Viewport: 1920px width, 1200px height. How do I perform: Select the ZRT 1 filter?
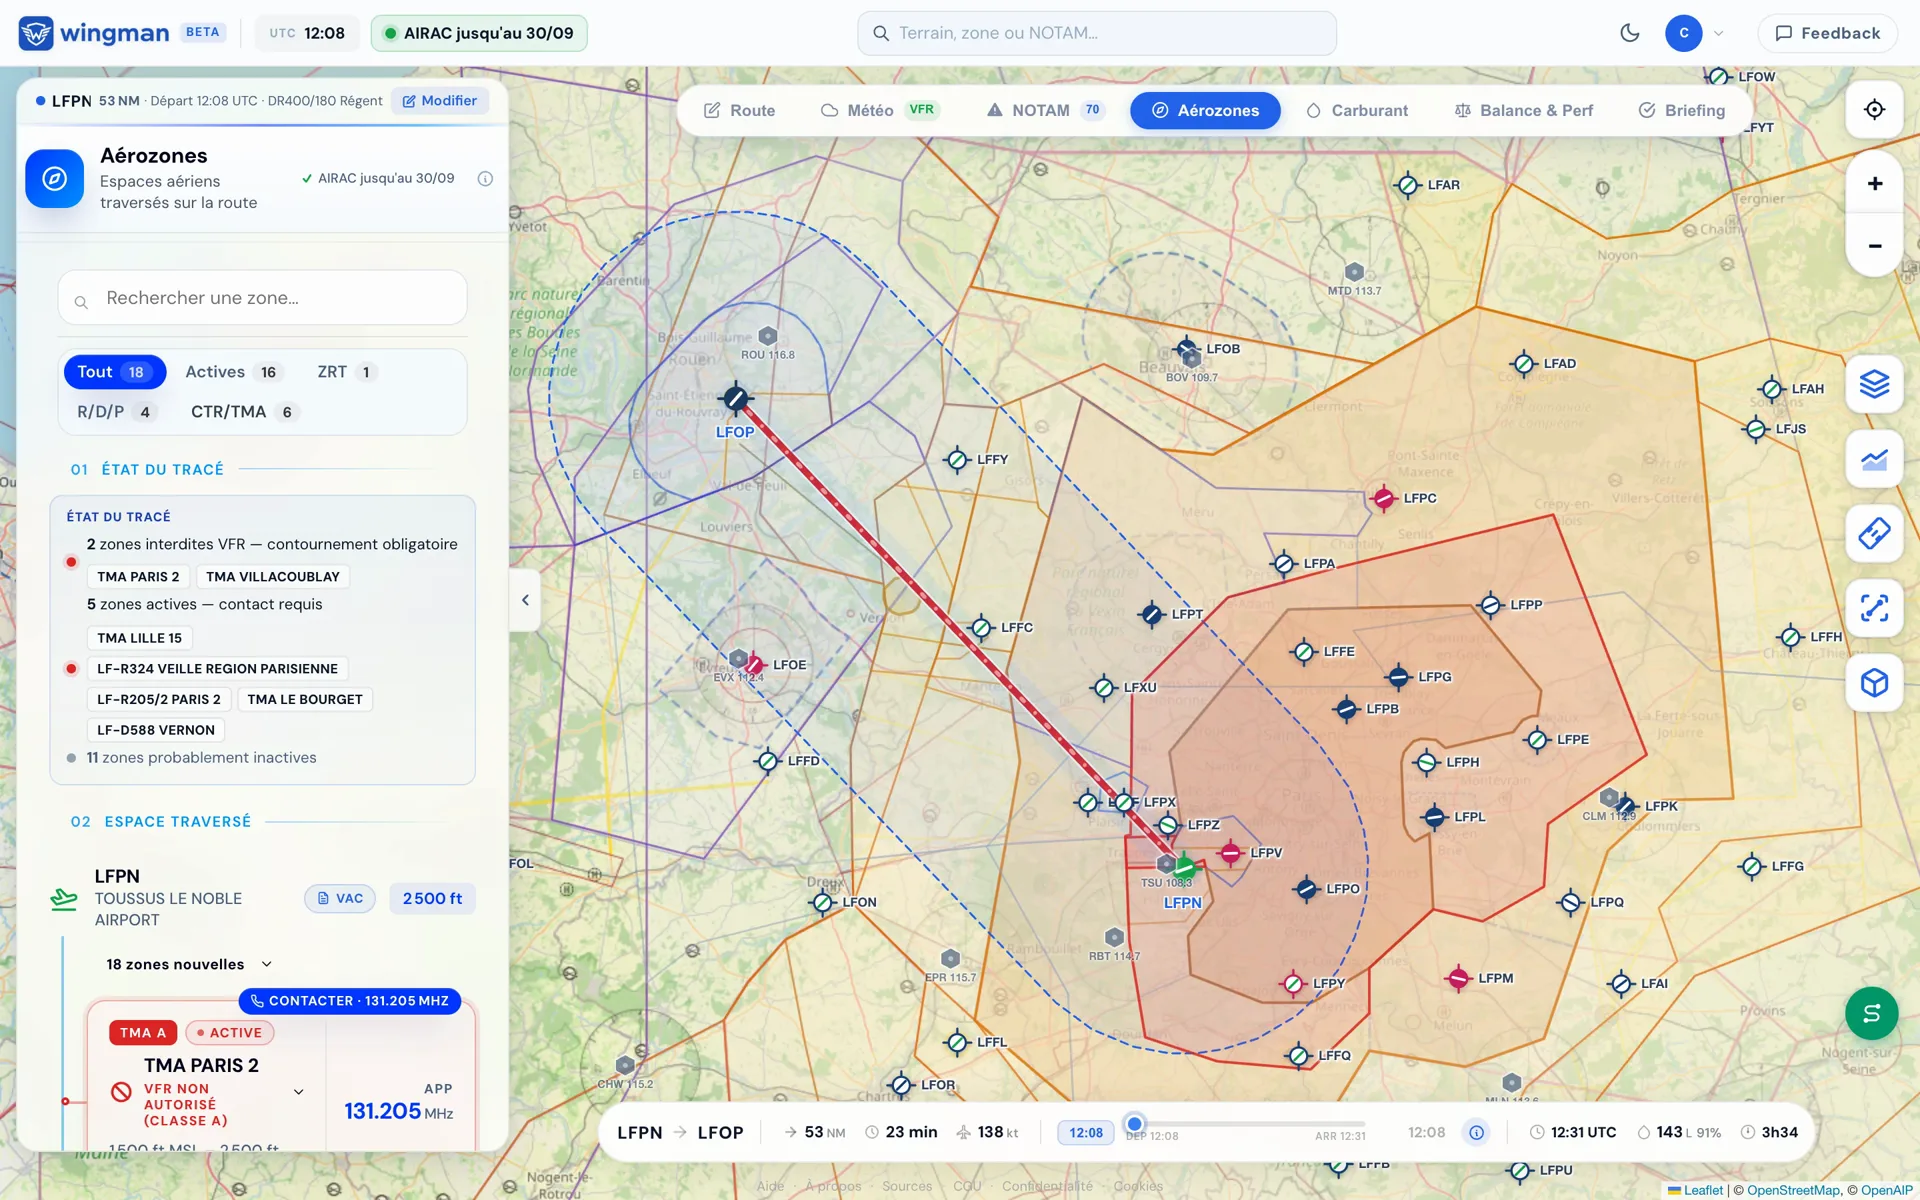coord(346,372)
